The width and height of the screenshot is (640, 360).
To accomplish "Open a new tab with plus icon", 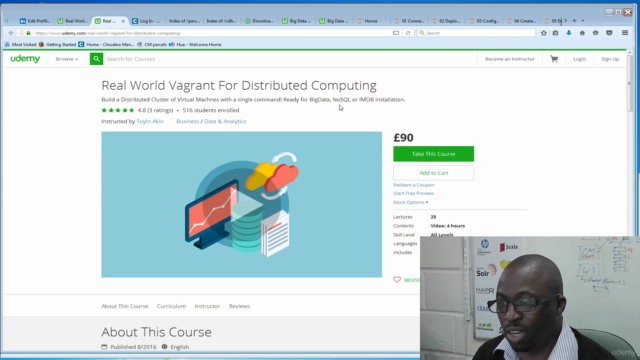I will click(x=574, y=20).
